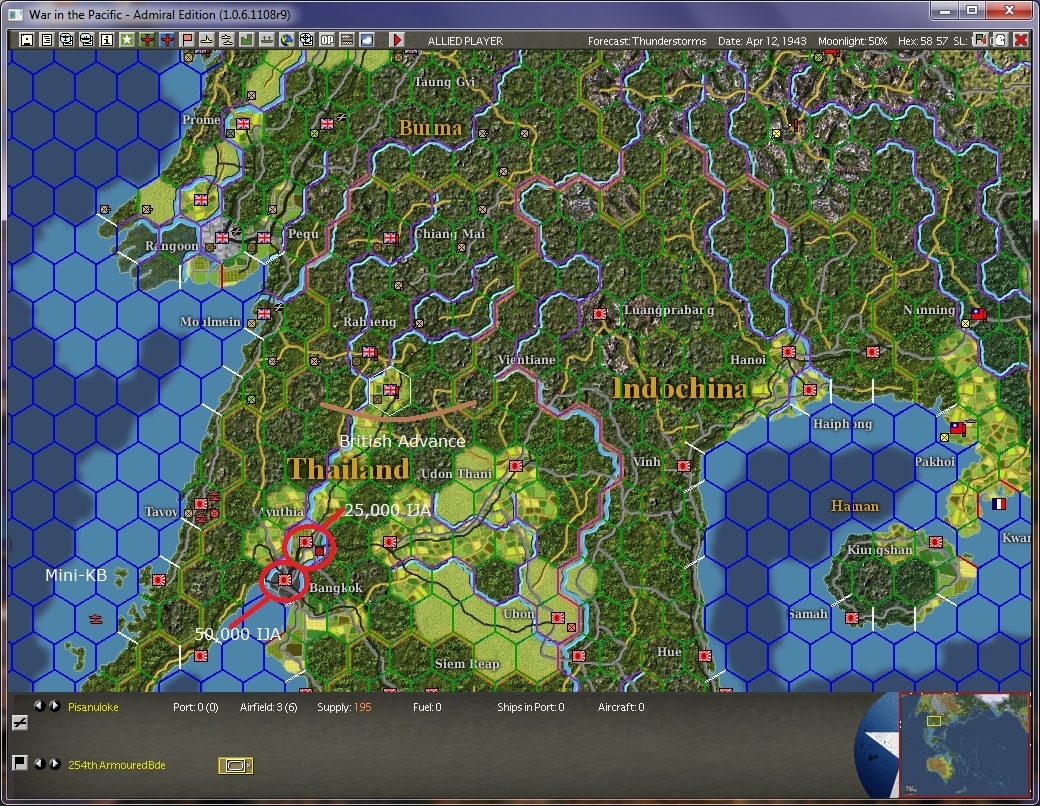Screen dimensions: 1040x806
Task: Click the red airplane on green toolbar icon
Action: [x=147, y=40]
